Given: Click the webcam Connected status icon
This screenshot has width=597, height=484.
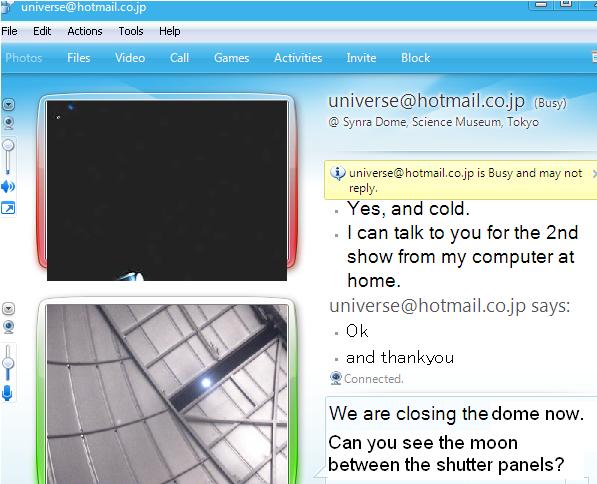Looking at the screenshot, I should 336,378.
